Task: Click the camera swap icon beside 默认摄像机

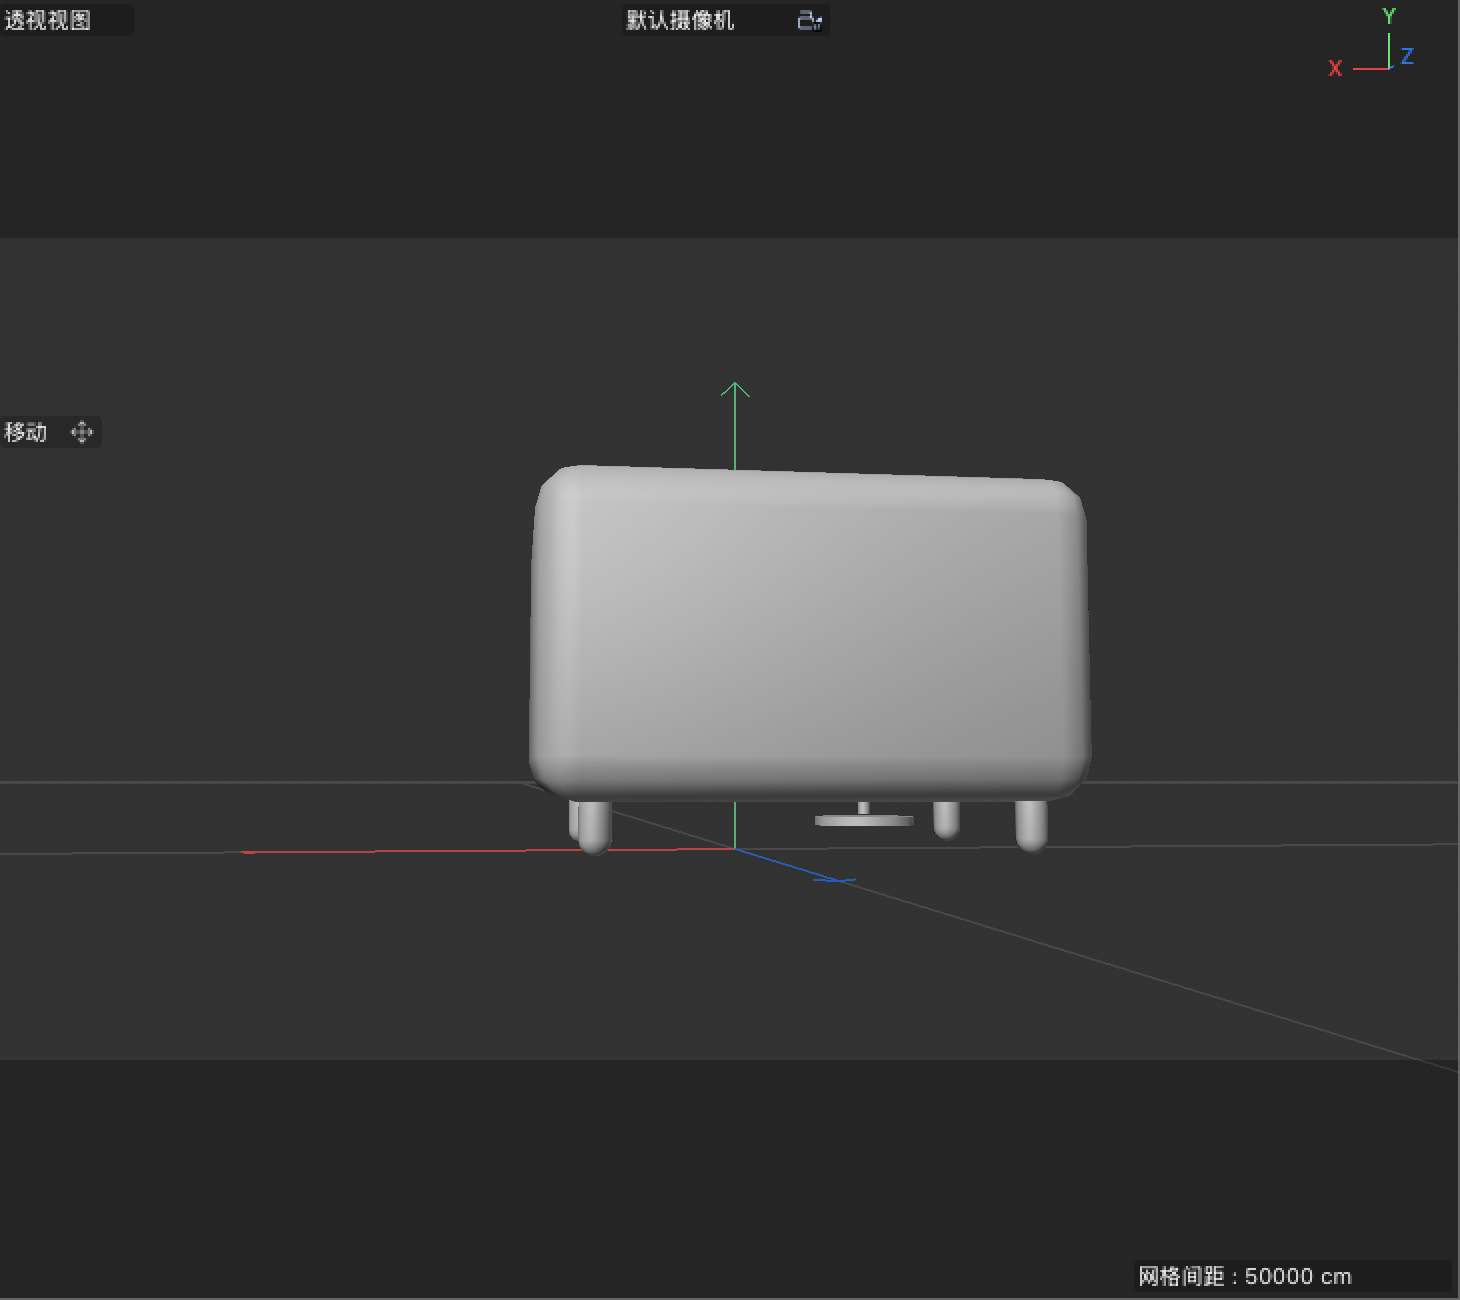Action: [808, 20]
